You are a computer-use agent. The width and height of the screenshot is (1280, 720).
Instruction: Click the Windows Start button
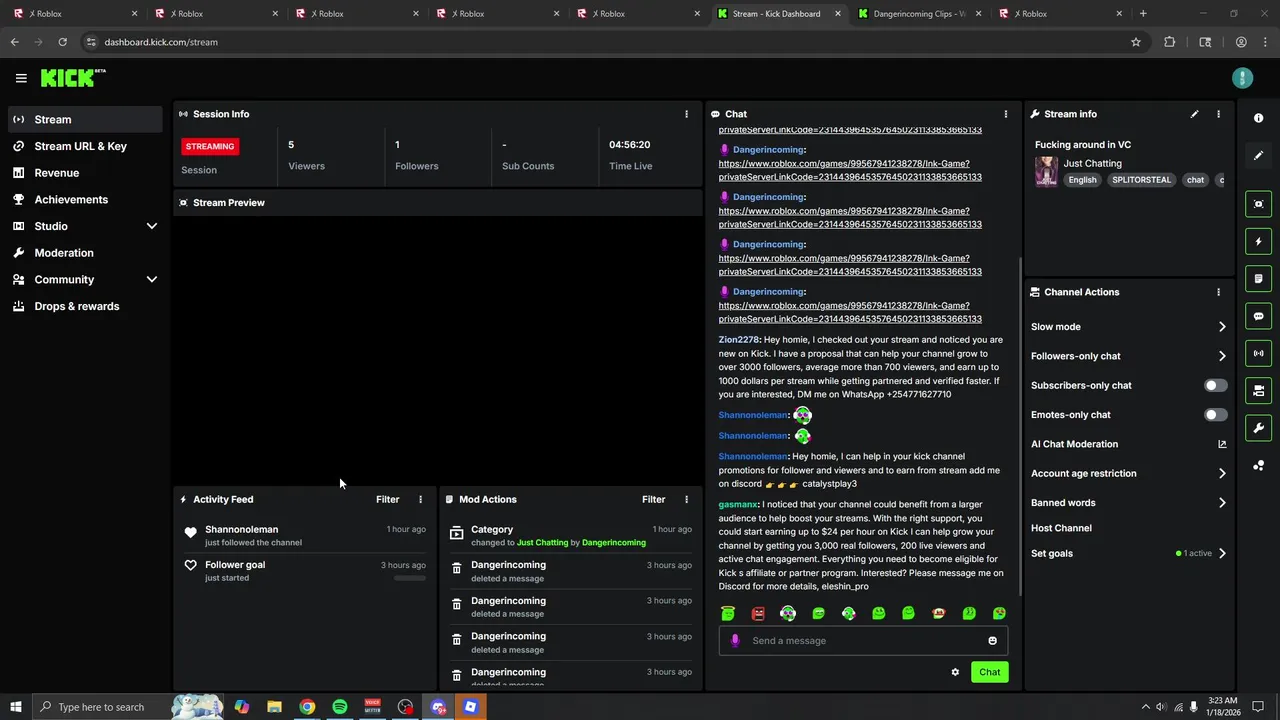[x=15, y=707]
